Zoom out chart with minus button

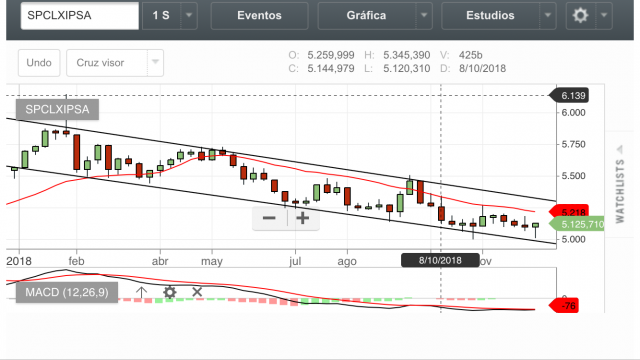[x=269, y=218]
